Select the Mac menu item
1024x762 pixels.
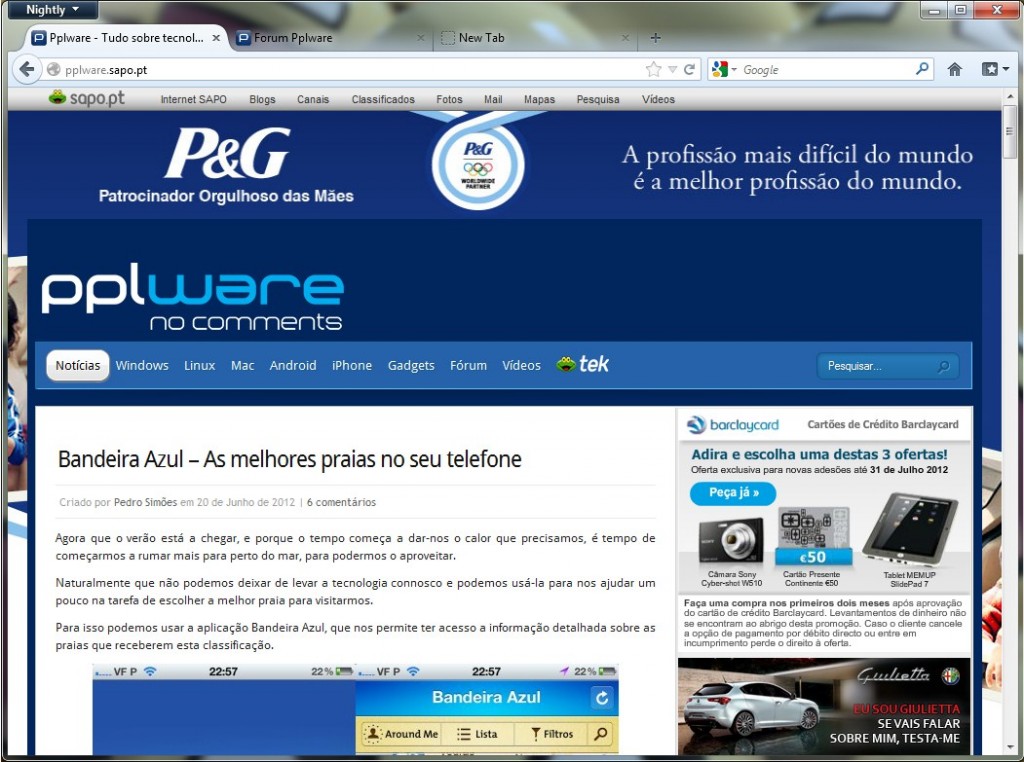(242, 366)
